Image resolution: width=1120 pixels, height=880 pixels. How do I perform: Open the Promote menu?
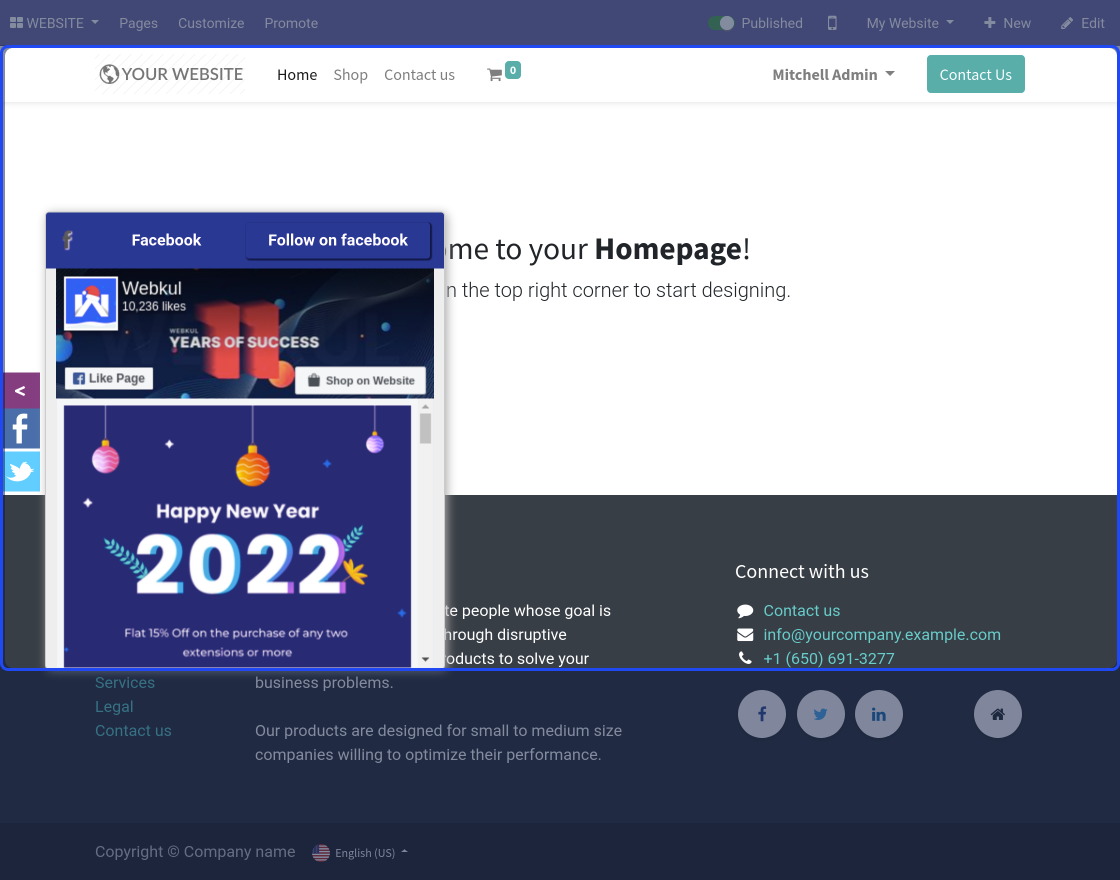pos(291,23)
